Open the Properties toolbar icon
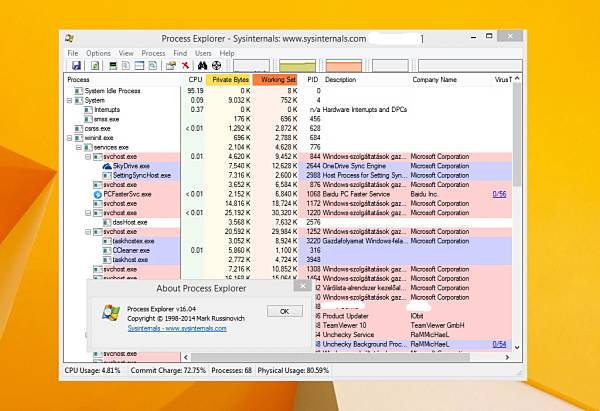 pos(171,65)
